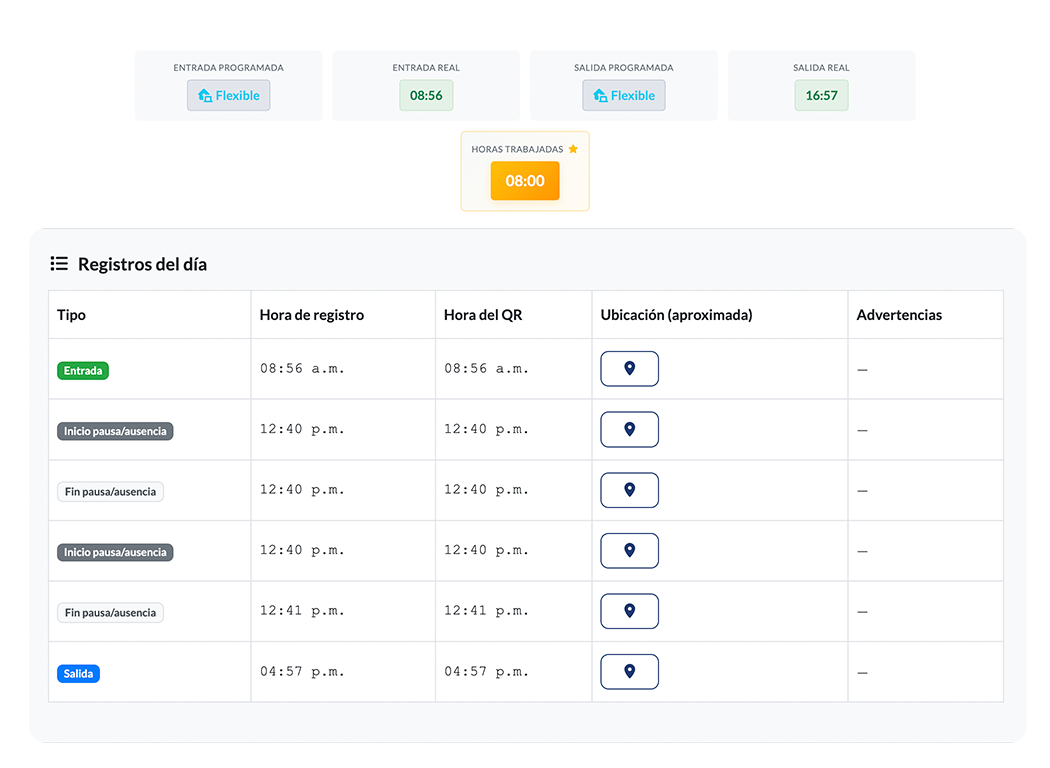Open location pin for the Salida record

point(629,672)
